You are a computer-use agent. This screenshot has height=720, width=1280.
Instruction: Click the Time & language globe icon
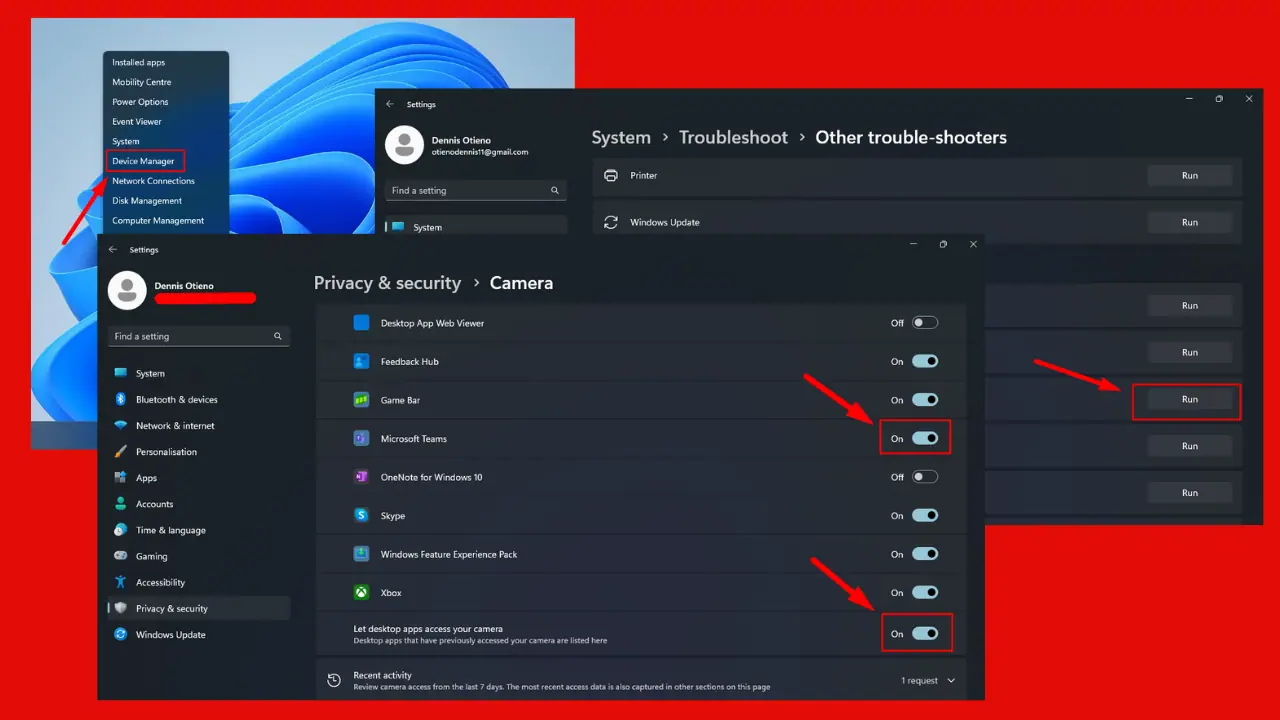(121, 530)
